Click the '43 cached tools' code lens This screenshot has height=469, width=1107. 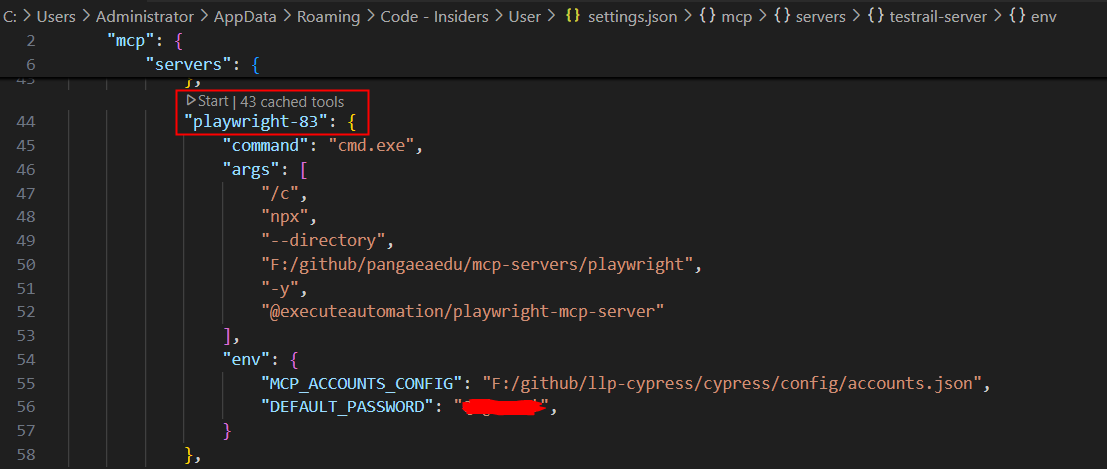point(292,102)
